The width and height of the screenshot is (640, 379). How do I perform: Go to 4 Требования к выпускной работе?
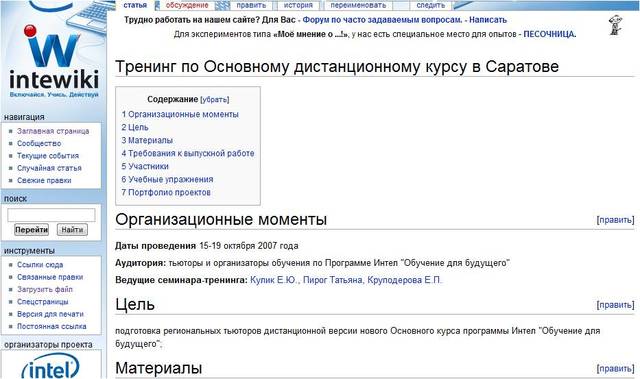pos(188,153)
